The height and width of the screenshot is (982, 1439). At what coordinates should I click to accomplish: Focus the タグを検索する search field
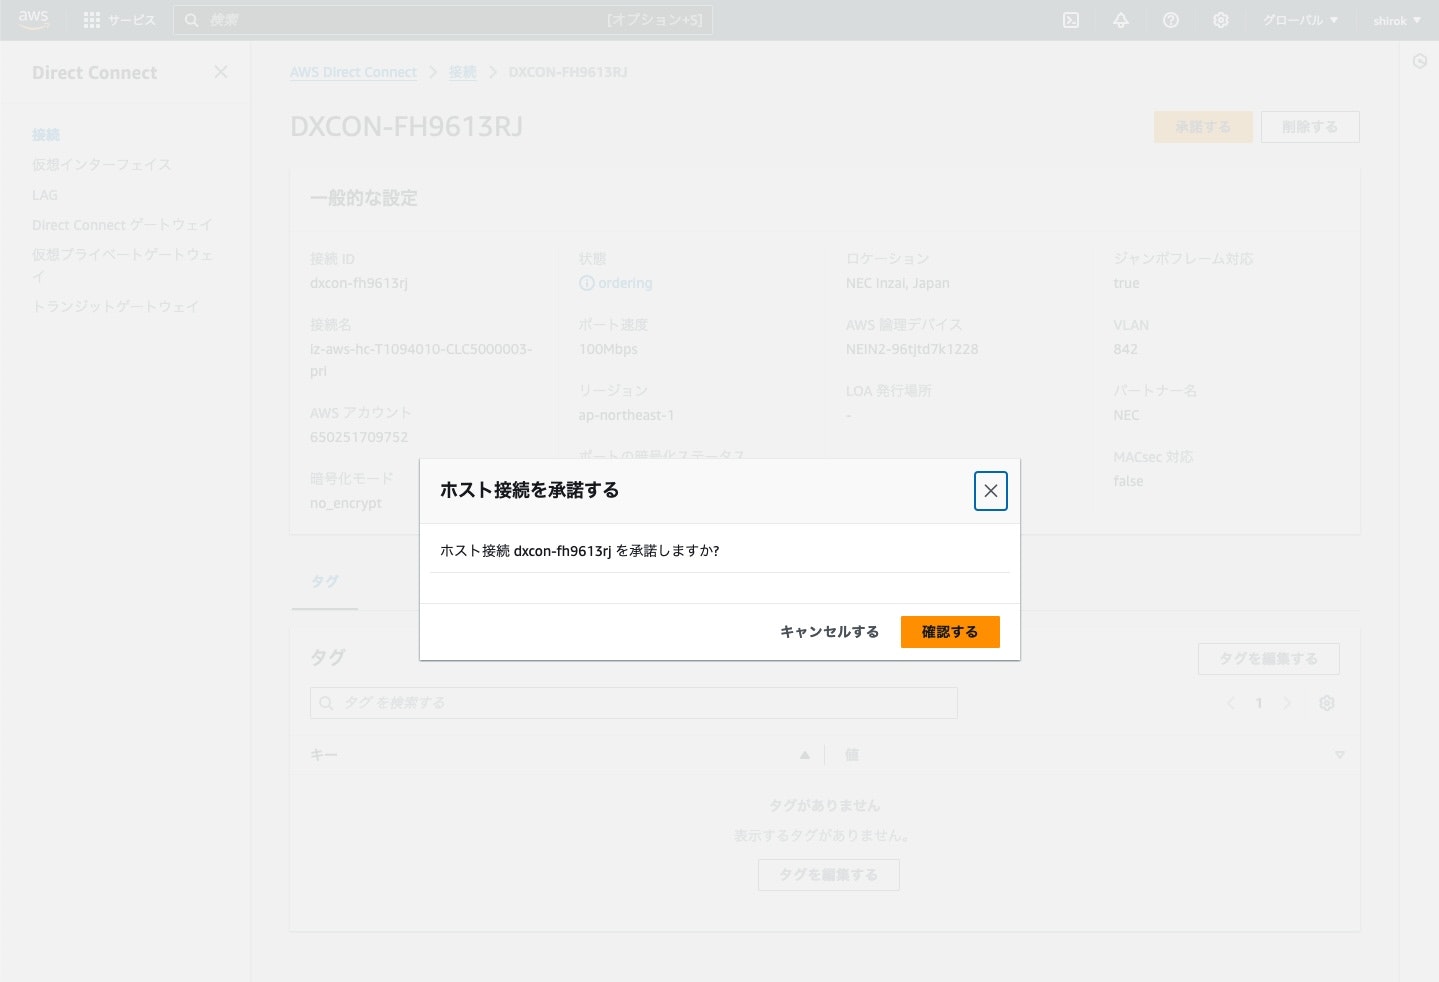[x=634, y=703]
